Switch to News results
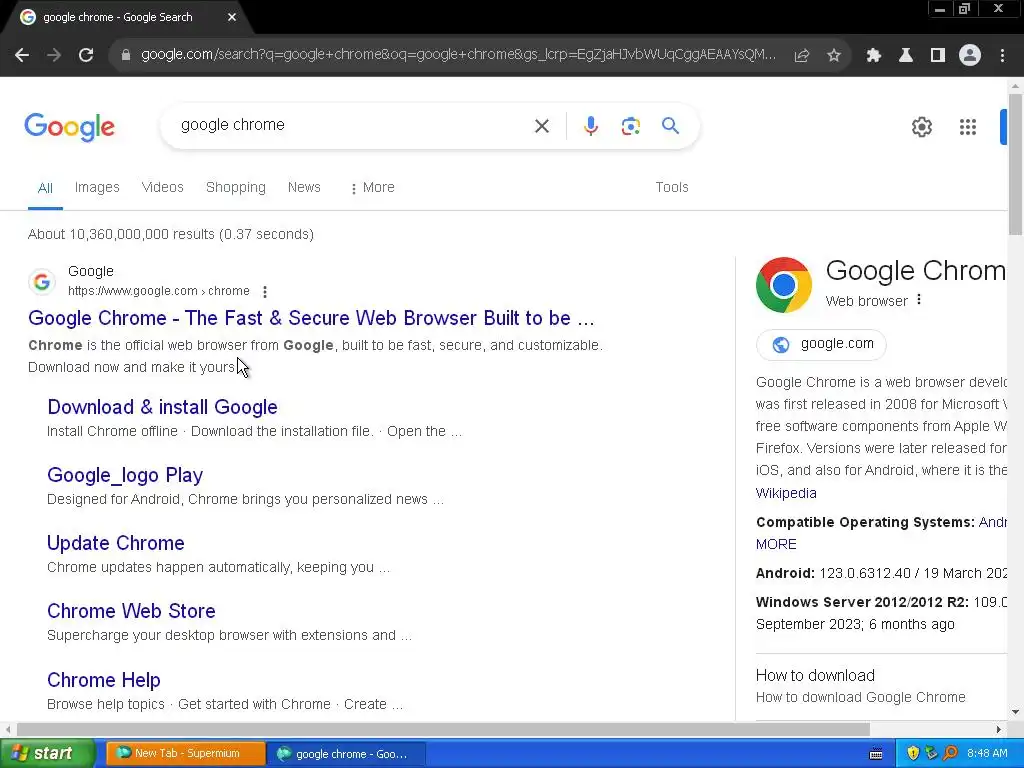1024x768 pixels. (x=304, y=187)
